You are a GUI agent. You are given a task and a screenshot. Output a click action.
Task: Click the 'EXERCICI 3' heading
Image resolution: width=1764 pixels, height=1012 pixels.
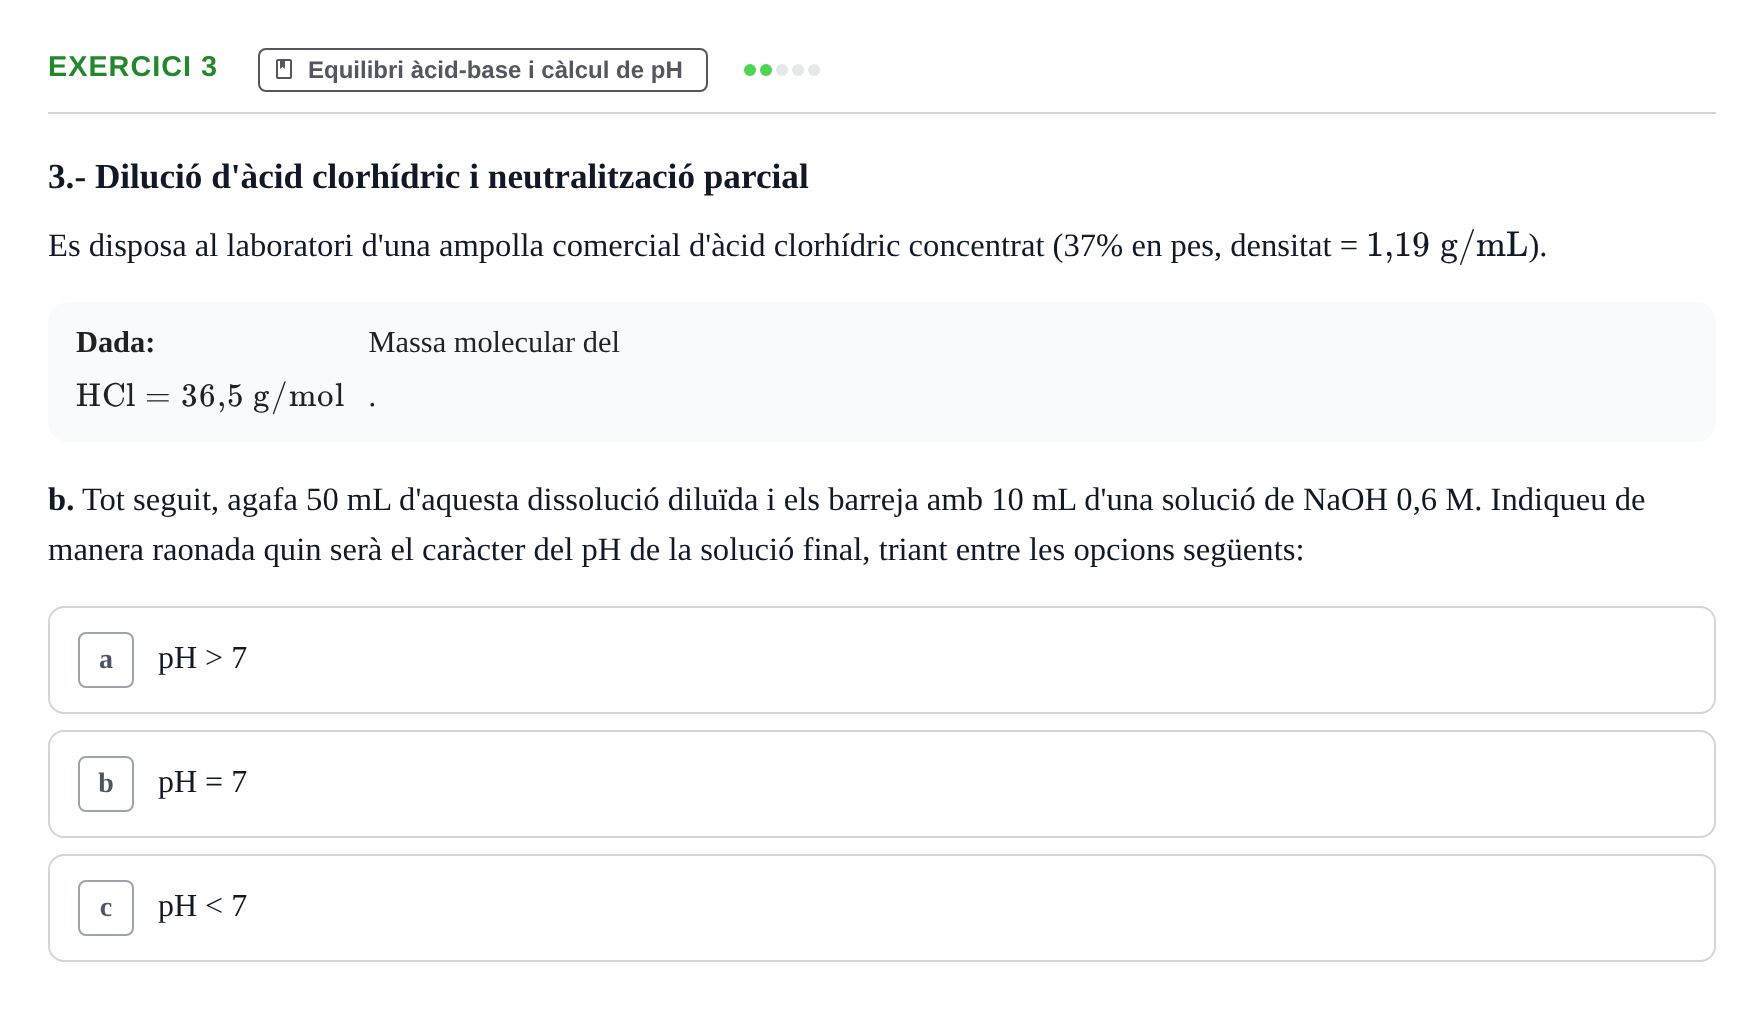(x=133, y=67)
